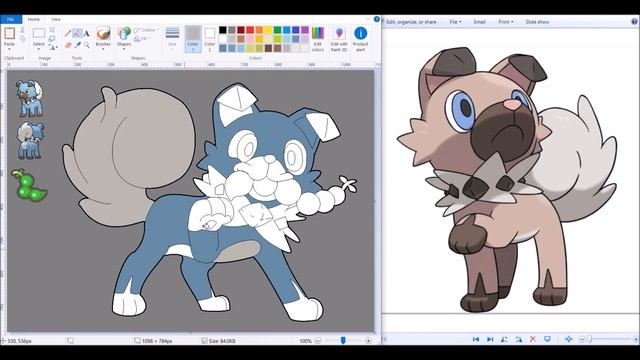
Task: Rotate image clockwise in Photo Viewer
Action: (518, 339)
